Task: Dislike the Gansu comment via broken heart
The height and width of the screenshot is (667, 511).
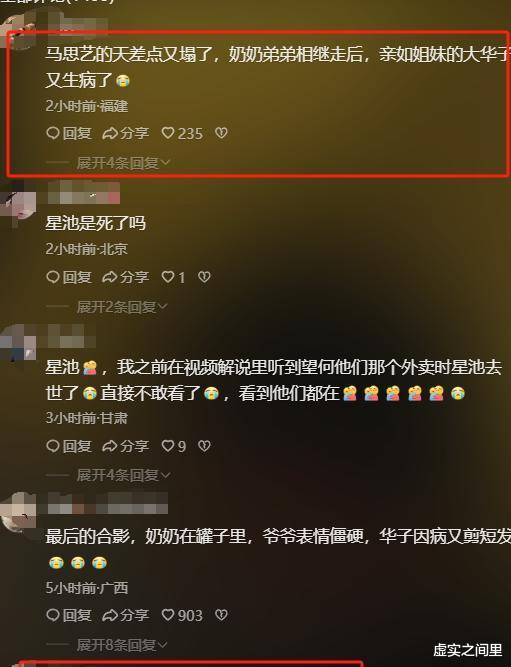Action: point(204,446)
